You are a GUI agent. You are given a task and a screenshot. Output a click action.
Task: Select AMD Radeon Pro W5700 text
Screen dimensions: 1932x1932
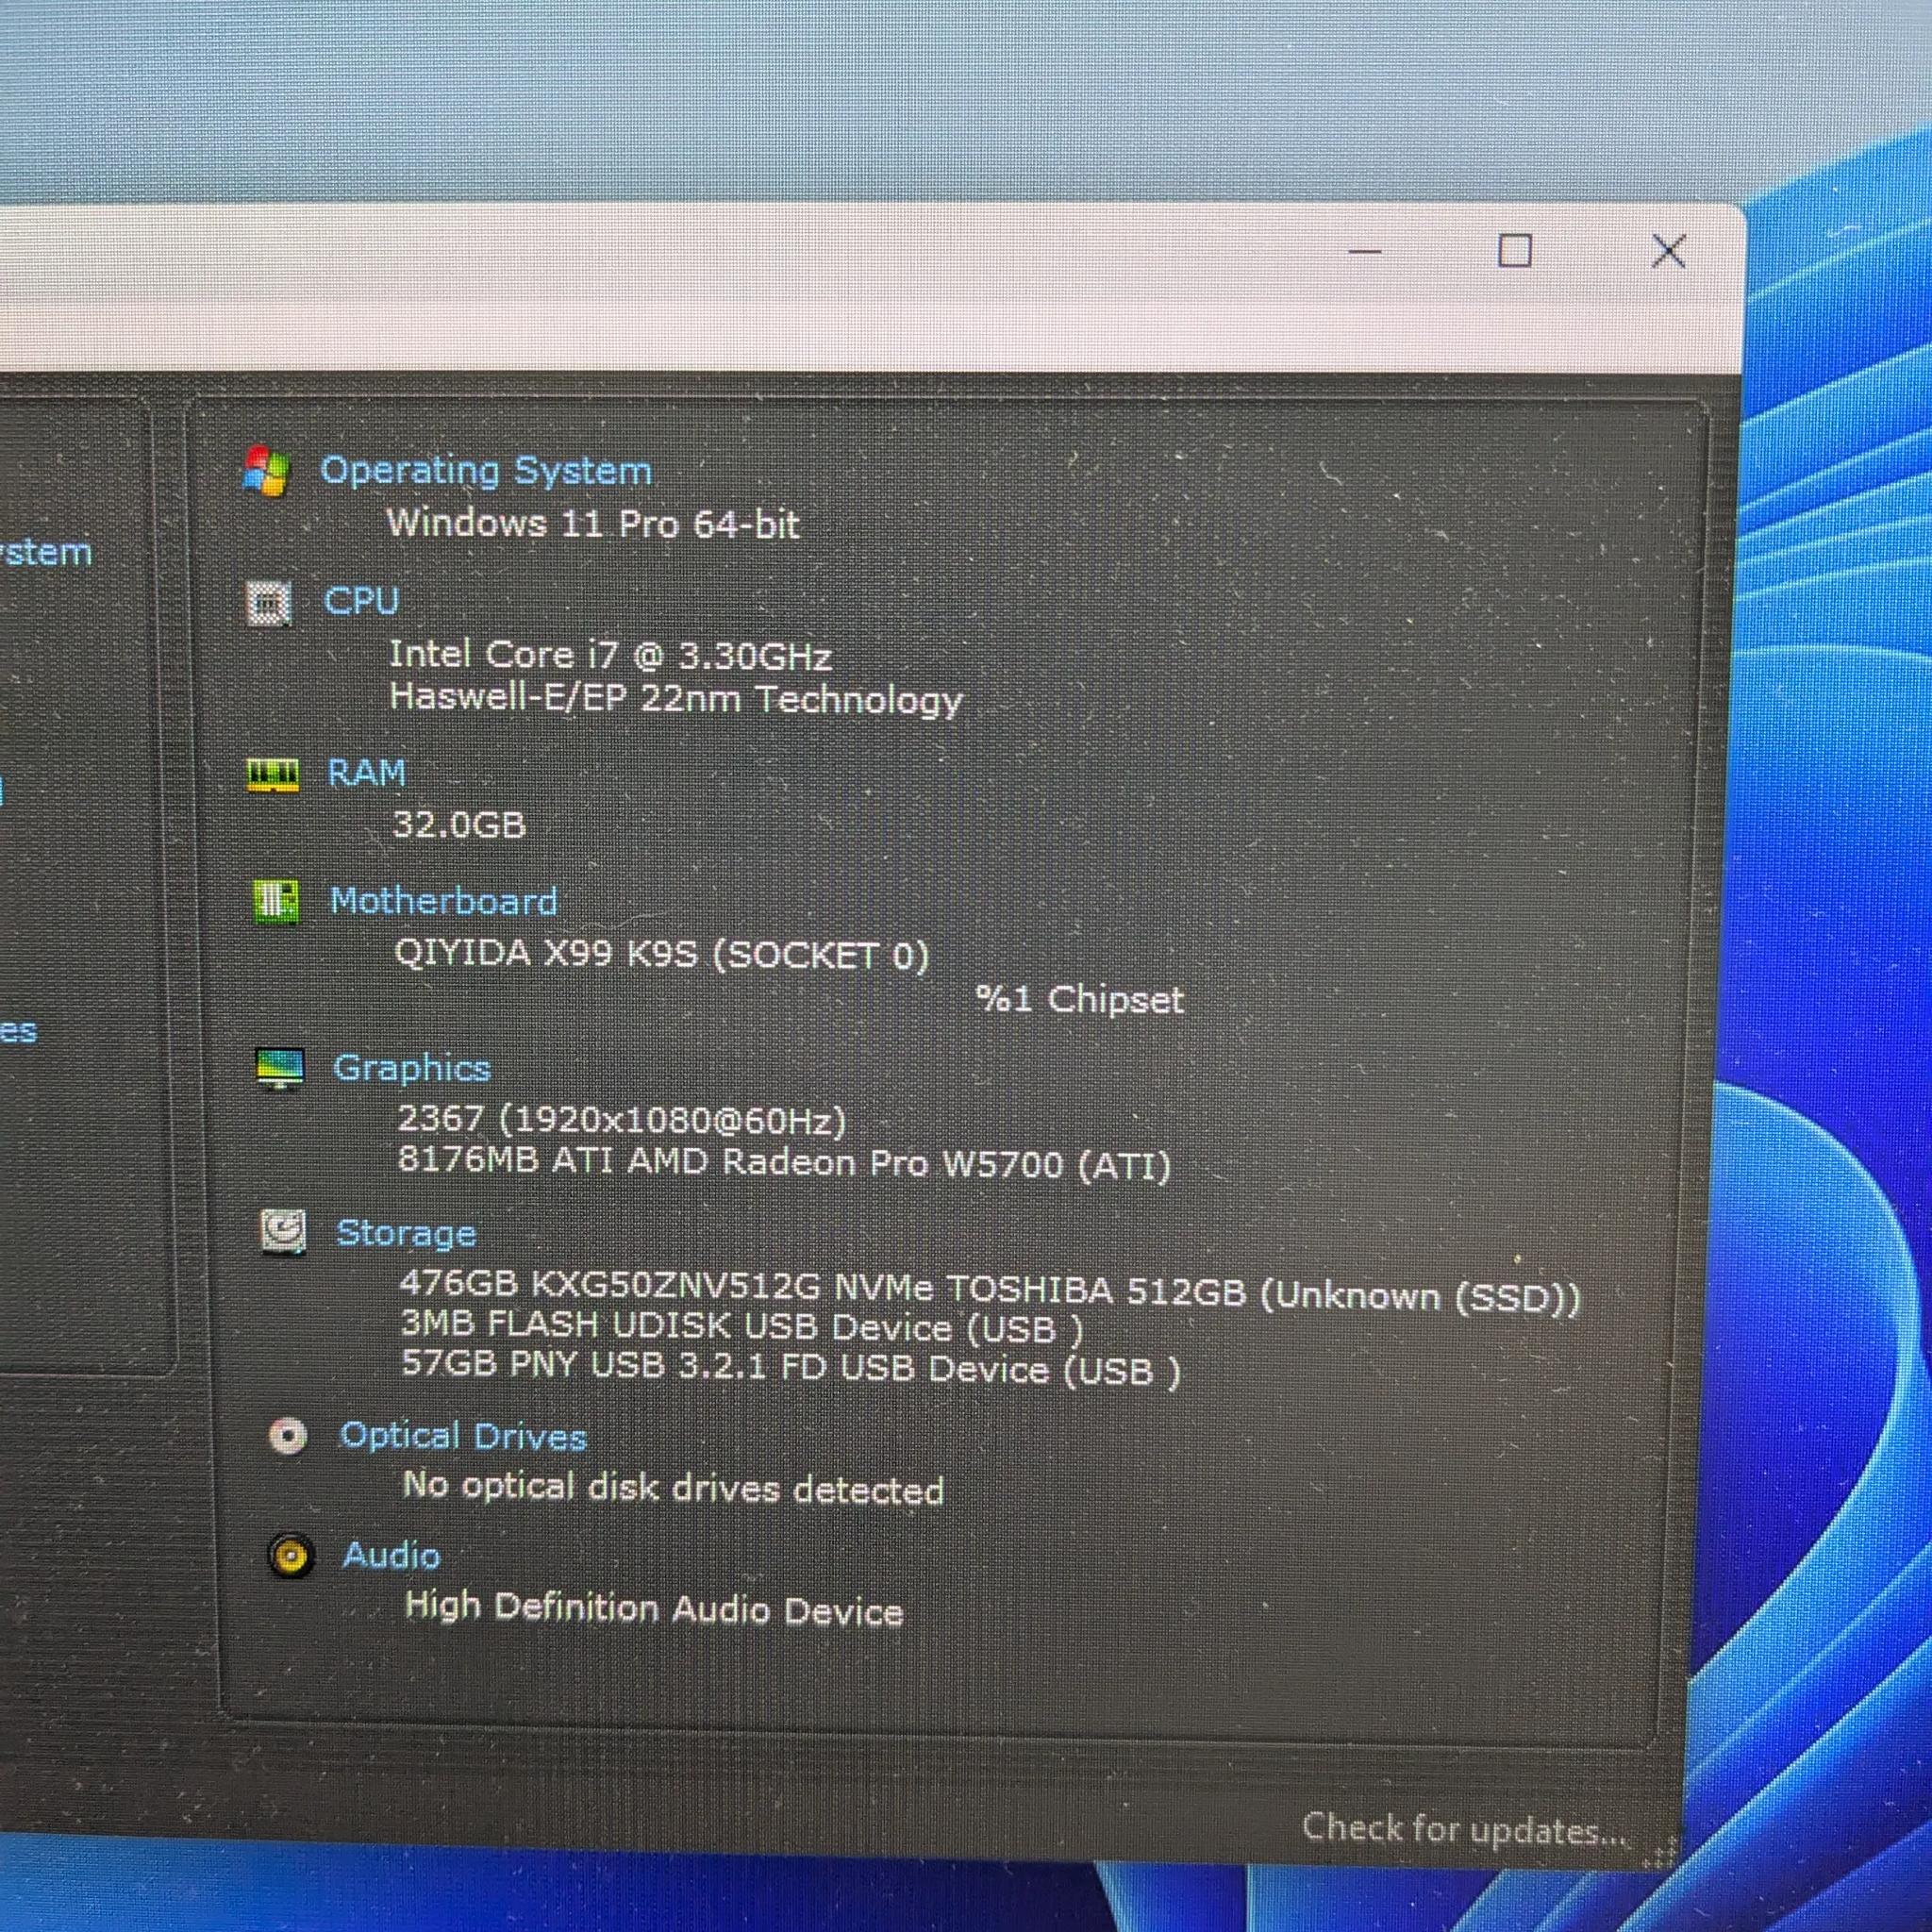(x=785, y=1164)
